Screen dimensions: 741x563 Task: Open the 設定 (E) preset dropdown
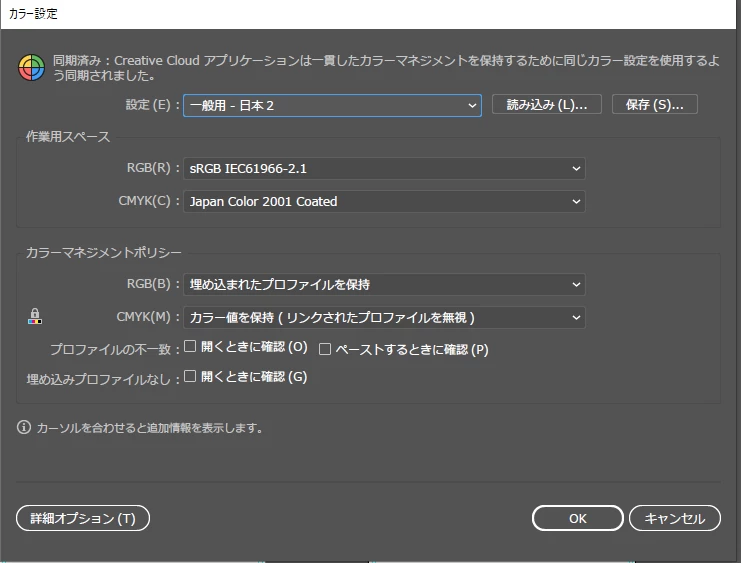332,105
